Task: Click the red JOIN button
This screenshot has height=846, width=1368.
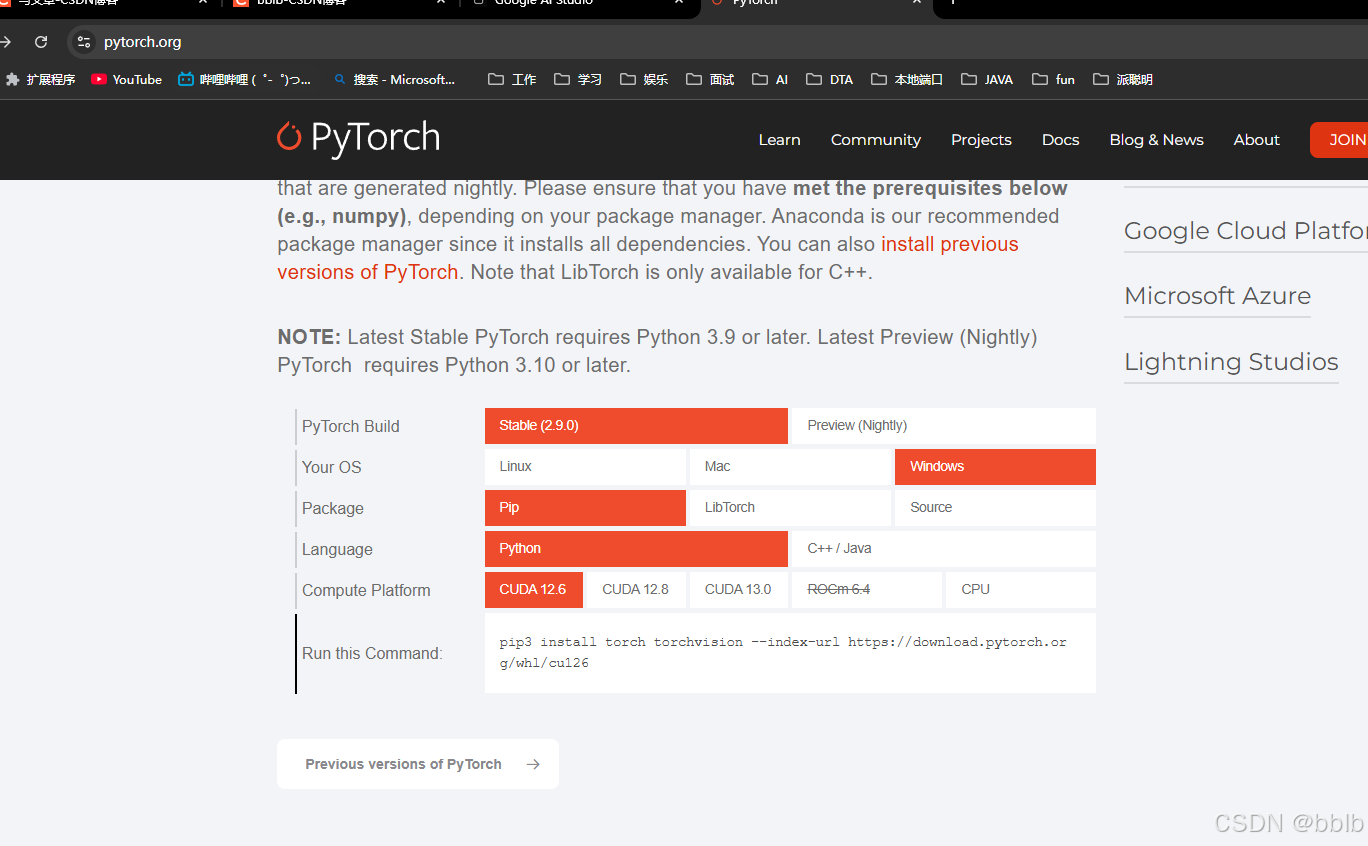Action: 1340,140
